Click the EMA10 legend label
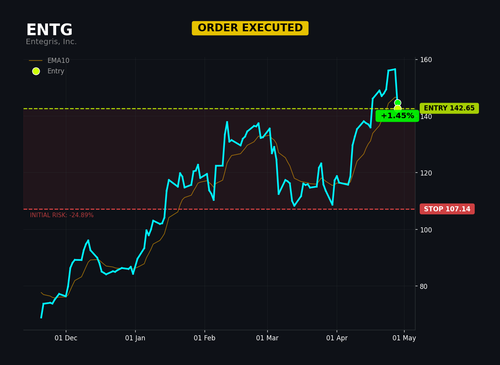 pyautogui.click(x=58, y=60)
